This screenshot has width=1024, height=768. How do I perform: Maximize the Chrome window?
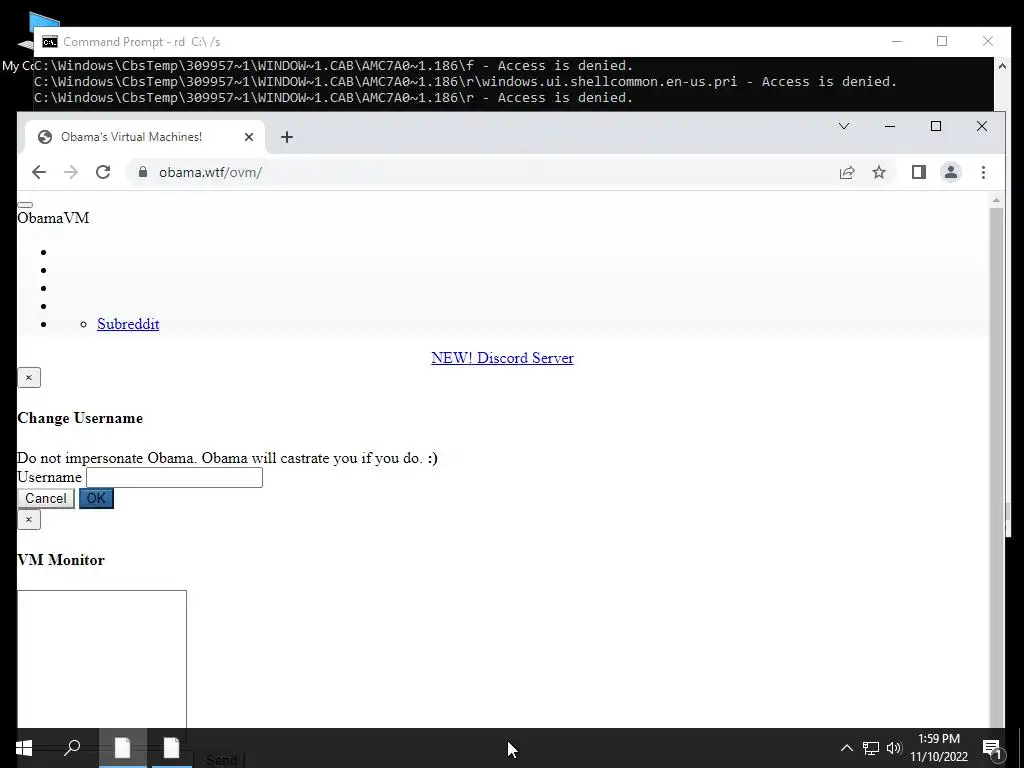pos(936,126)
